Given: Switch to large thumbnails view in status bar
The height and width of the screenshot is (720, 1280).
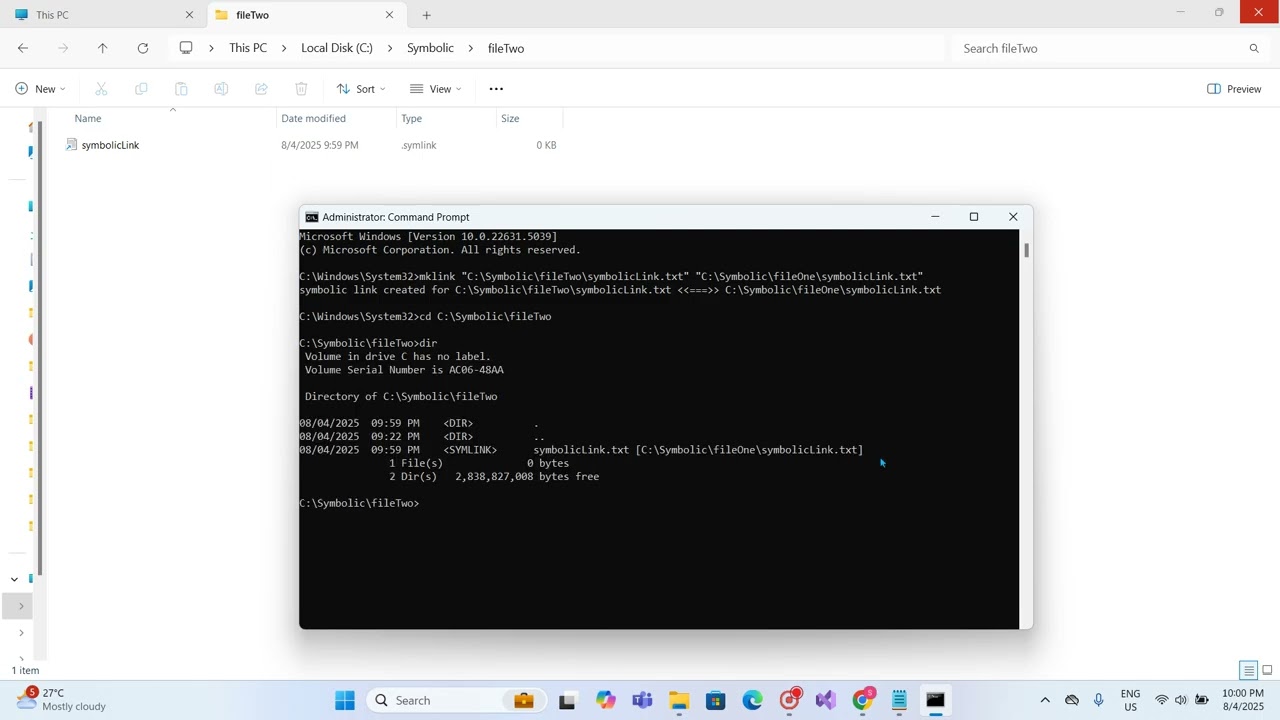Looking at the screenshot, I should click(1267, 670).
